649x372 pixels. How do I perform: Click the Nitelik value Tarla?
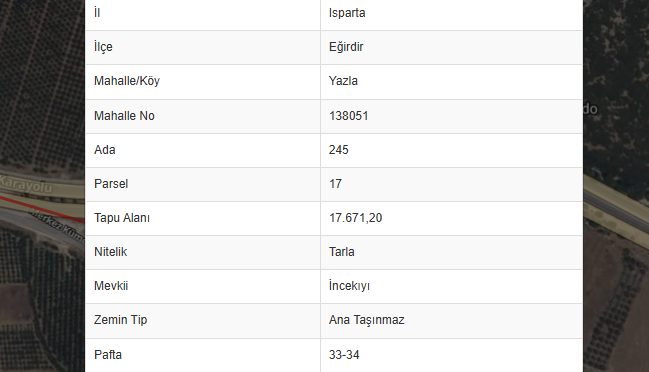(341, 252)
